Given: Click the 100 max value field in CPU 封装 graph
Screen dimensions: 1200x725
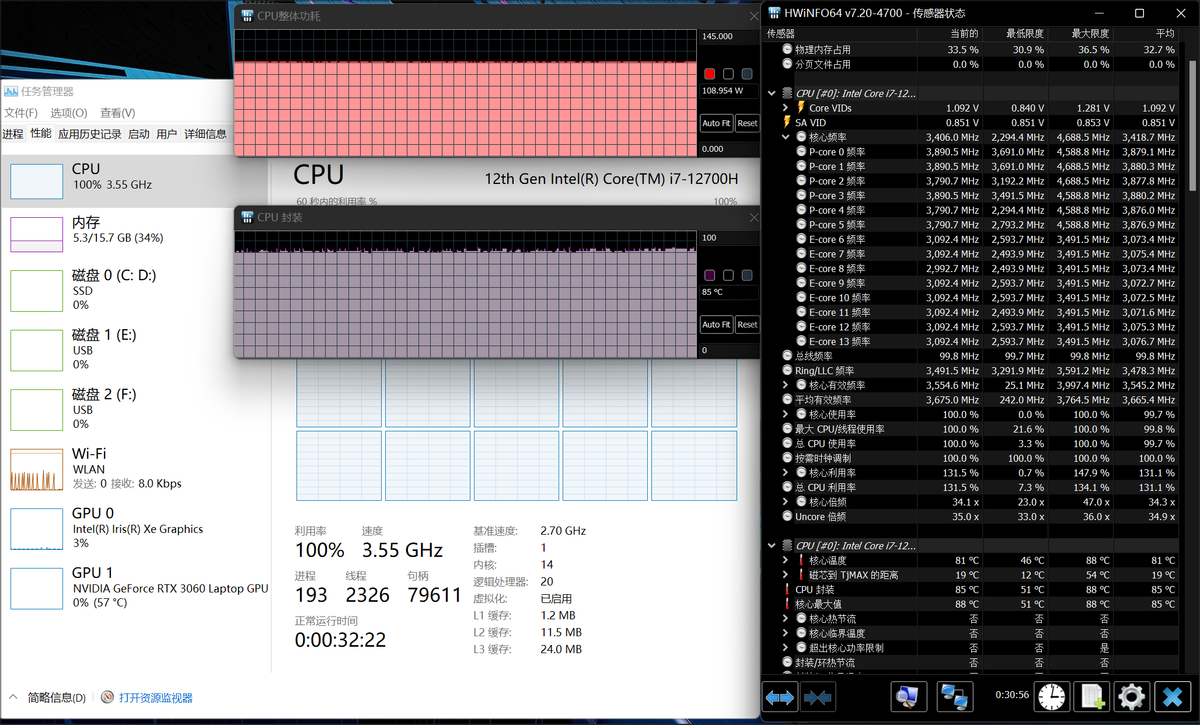Looking at the screenshot, I should click(x=730, y=237).
